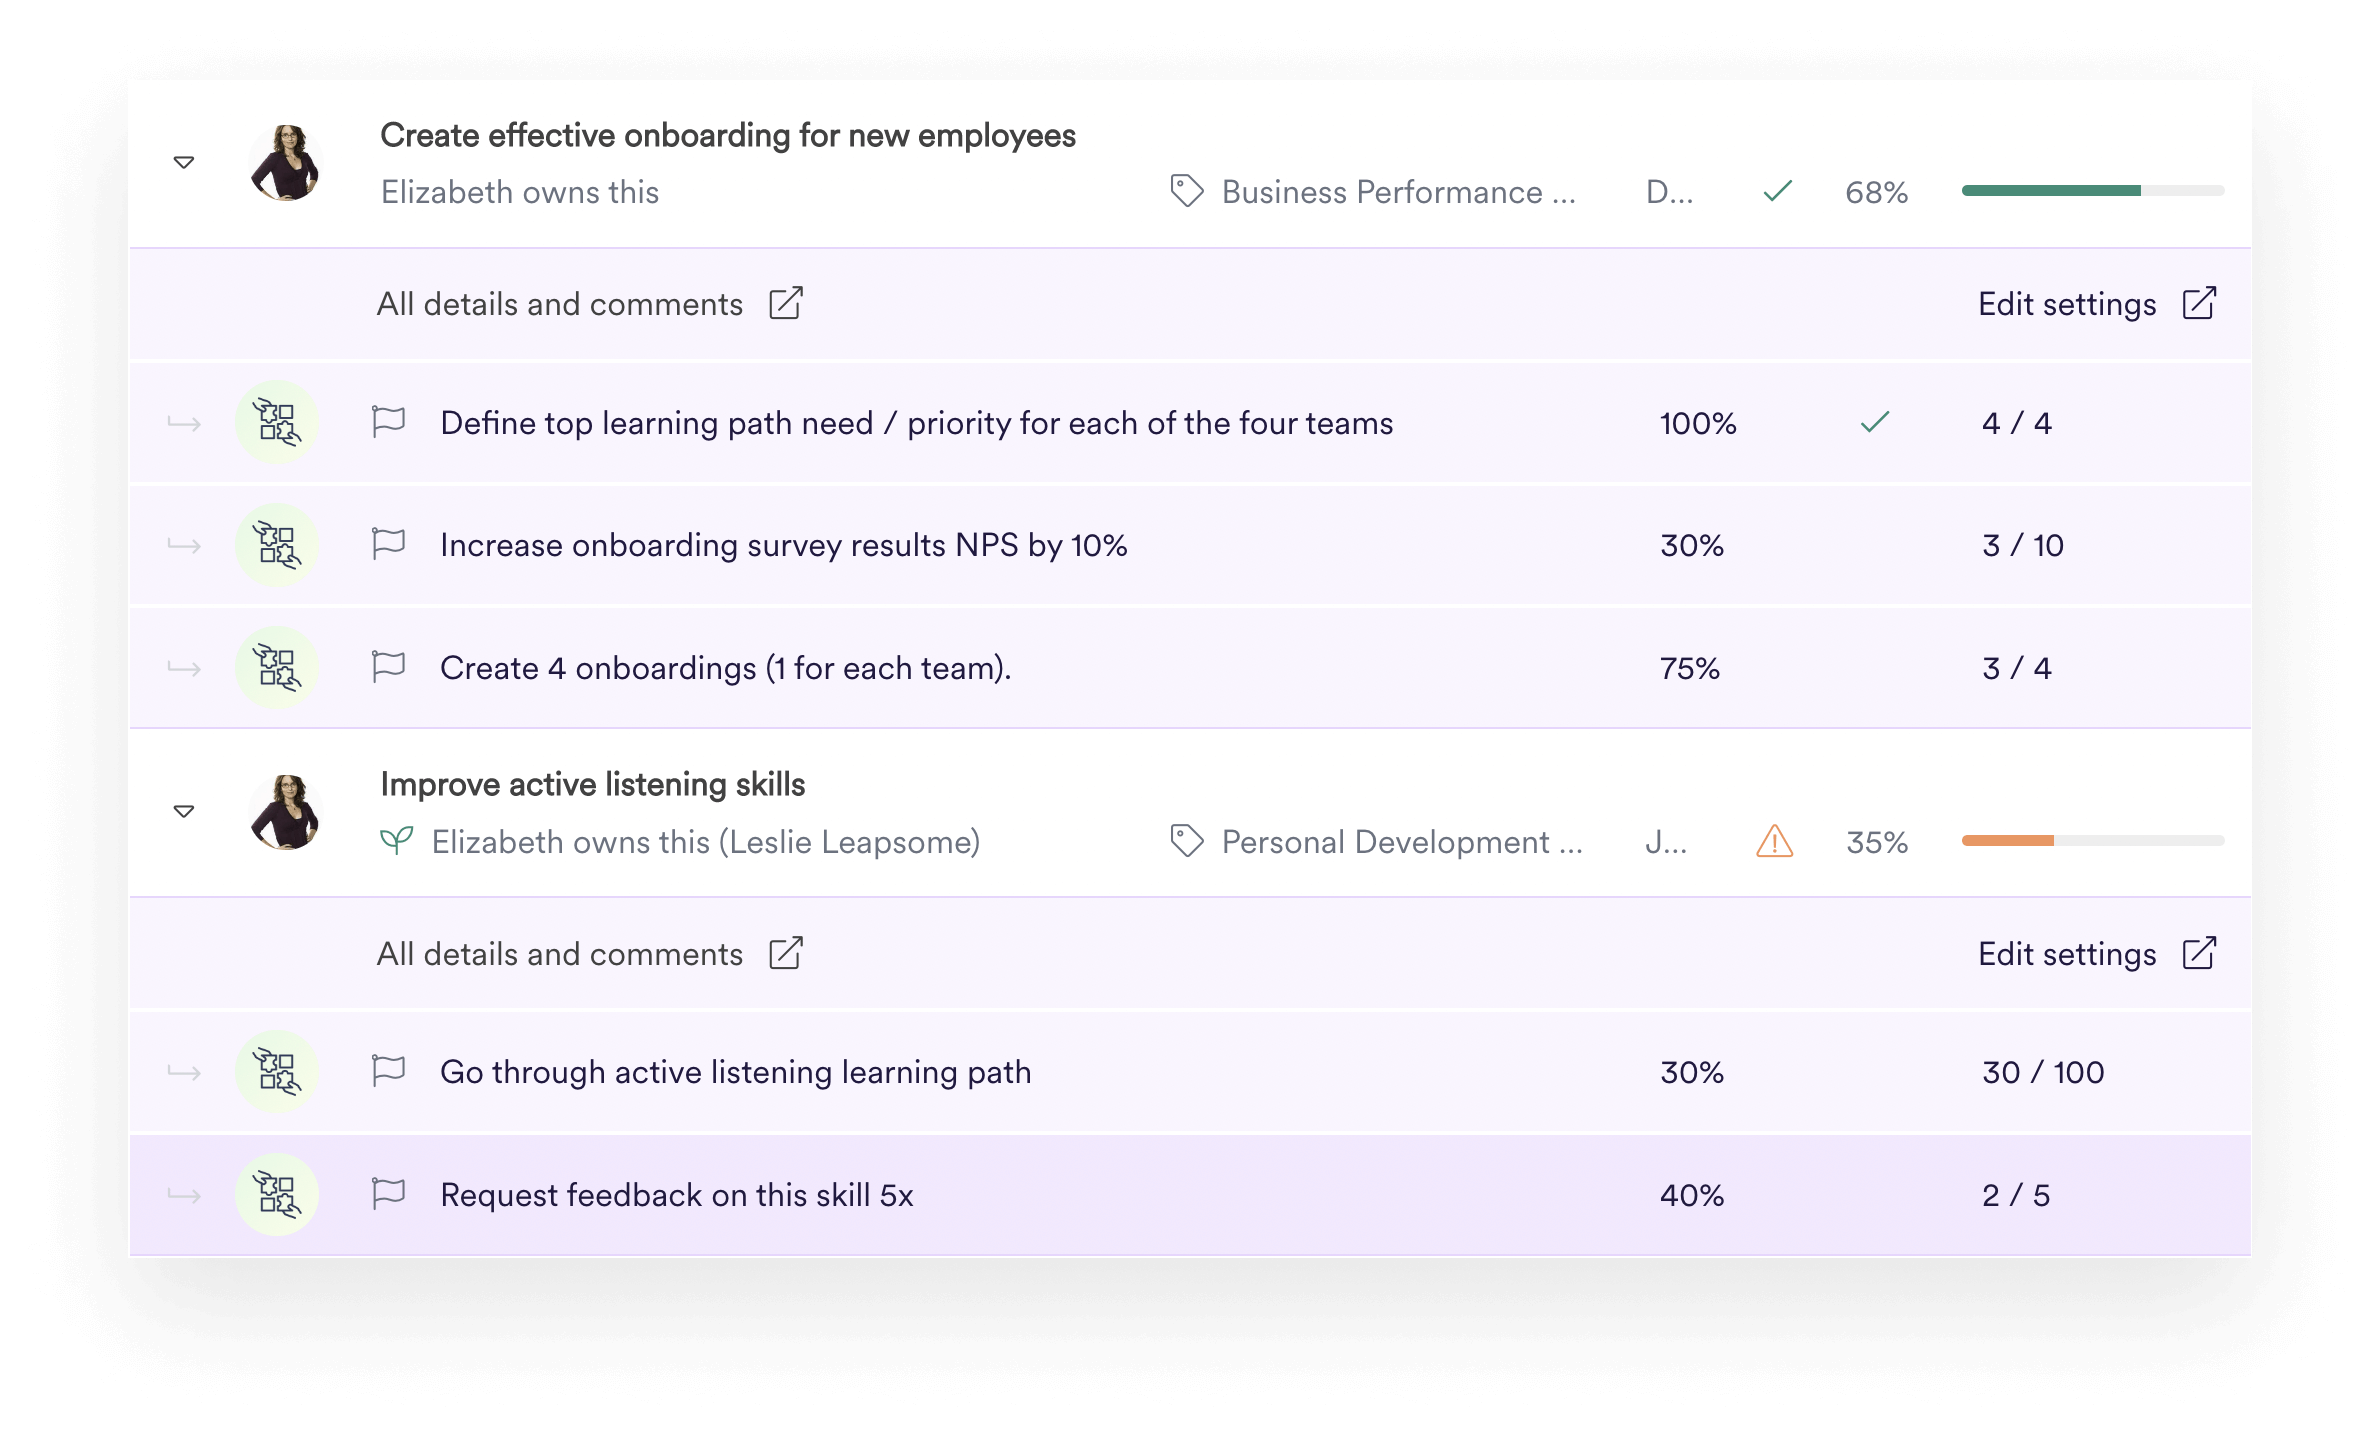The height and width of the screenshot is (1434, 2380).
Task: Open All details and comments for listening skills goal
Action: point(559,953)
